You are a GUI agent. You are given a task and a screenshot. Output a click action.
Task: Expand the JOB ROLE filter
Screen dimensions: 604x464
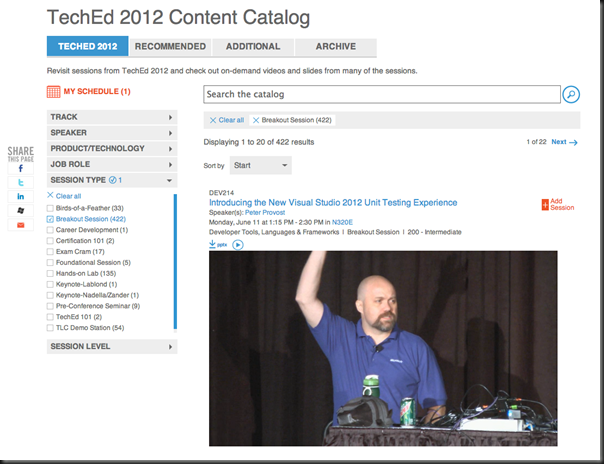[112, 164]
